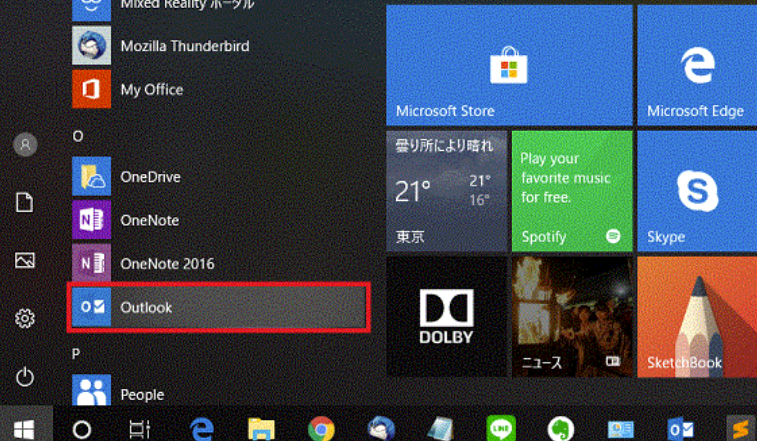The image size is (757, 441).
Task: Launch Mozilla Thunderbird from the app list
Action: tap(219, 46)
